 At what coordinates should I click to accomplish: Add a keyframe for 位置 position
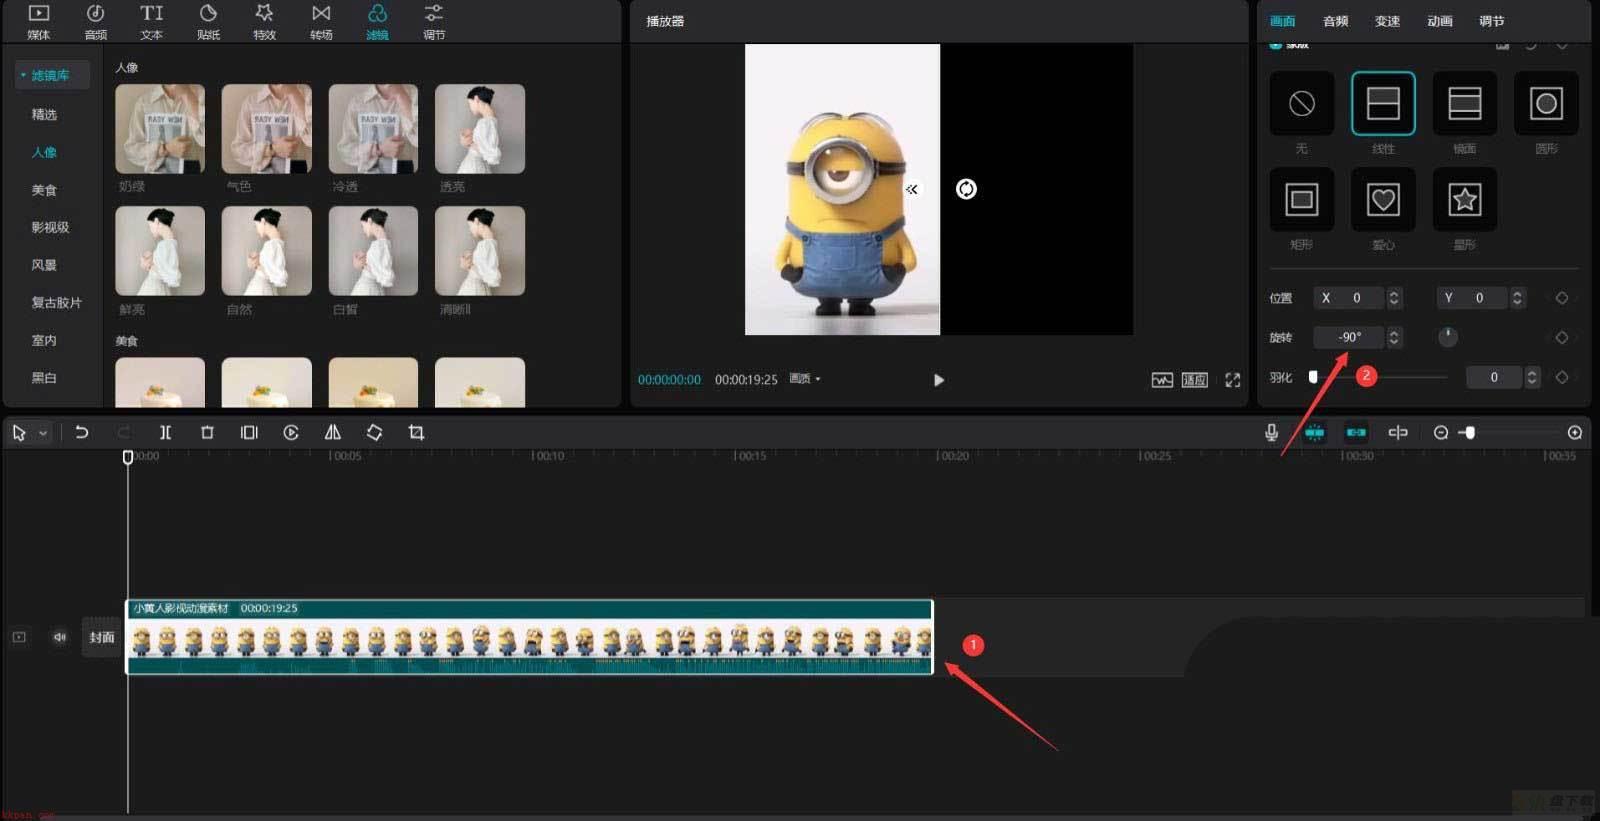(x=1562, y=298)
